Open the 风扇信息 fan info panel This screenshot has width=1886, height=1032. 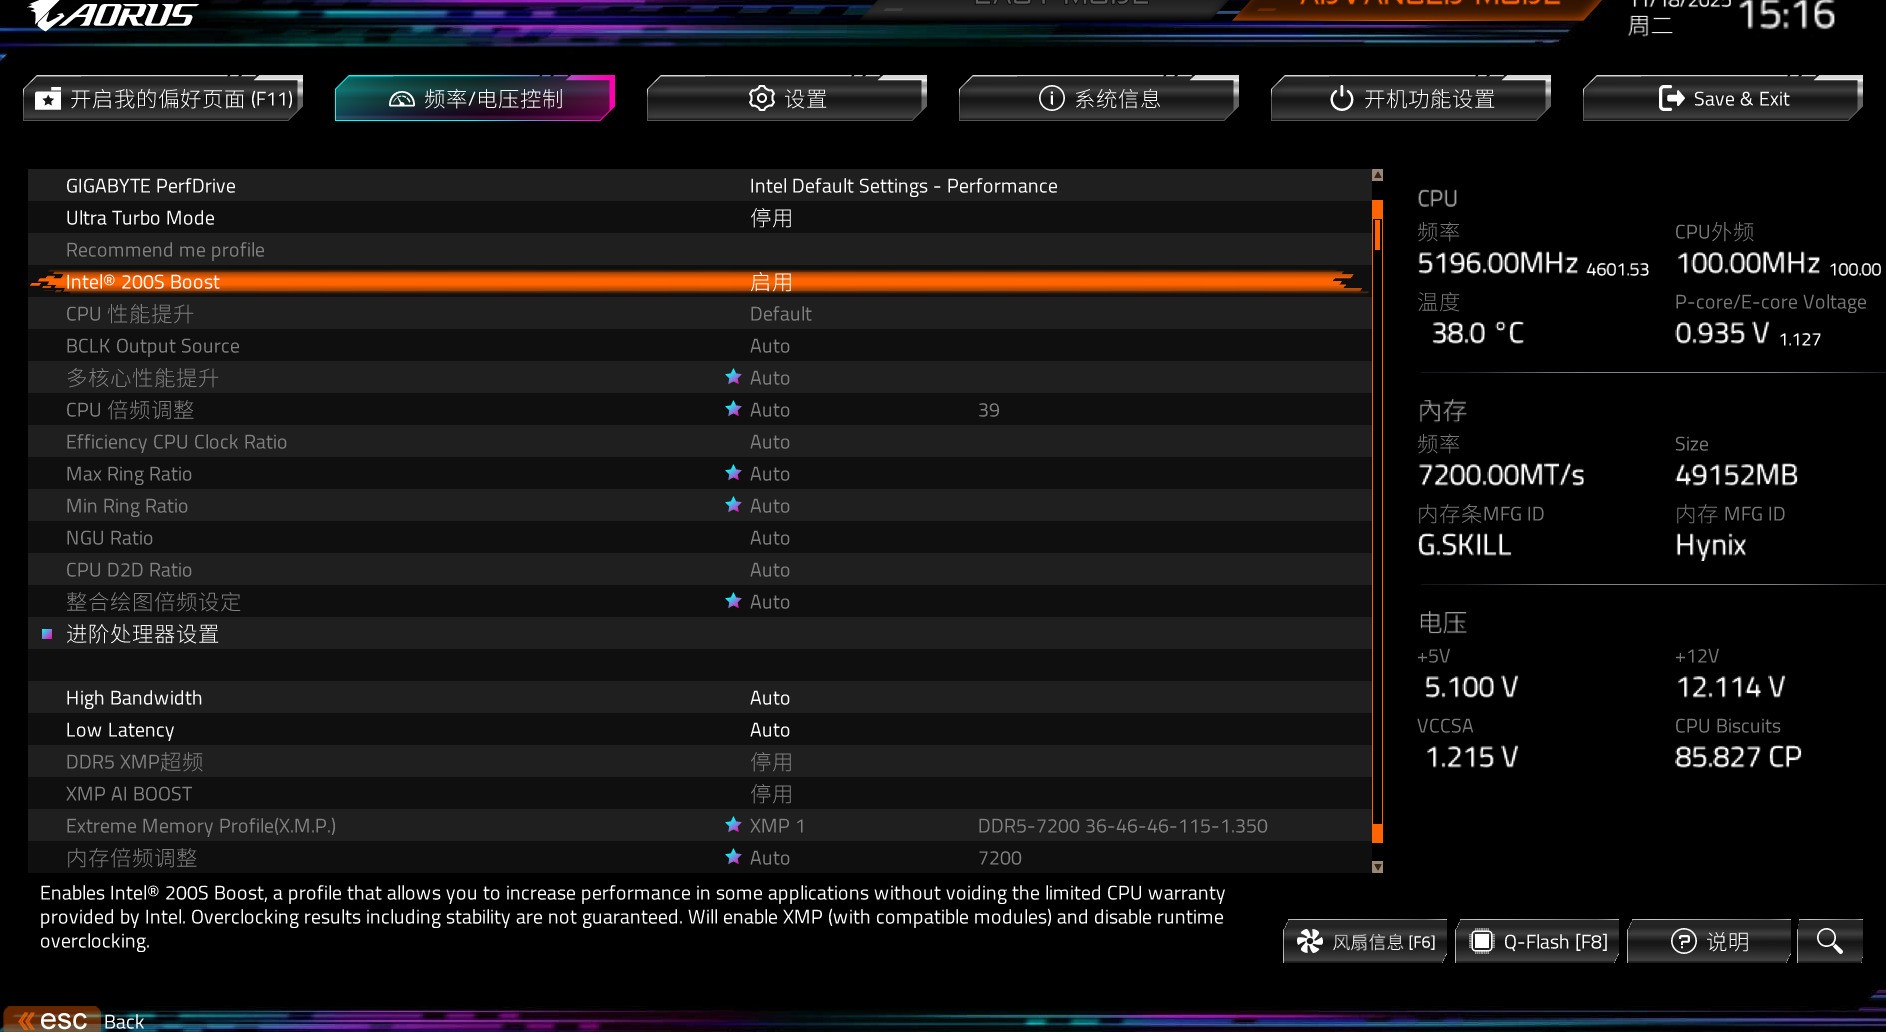point(1366,941)
